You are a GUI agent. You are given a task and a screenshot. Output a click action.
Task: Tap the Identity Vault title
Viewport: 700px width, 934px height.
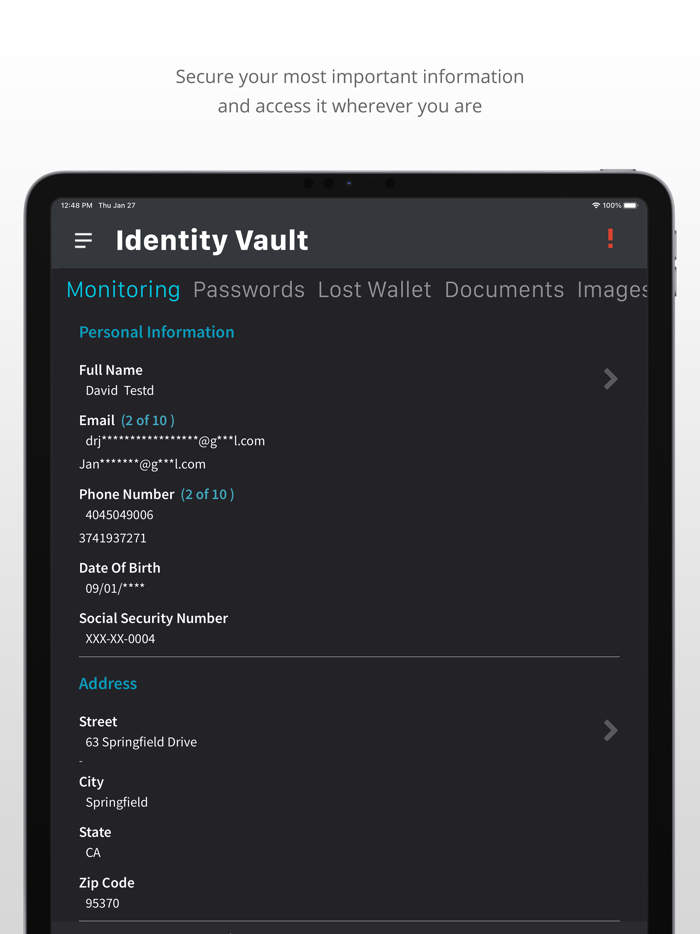212,241
